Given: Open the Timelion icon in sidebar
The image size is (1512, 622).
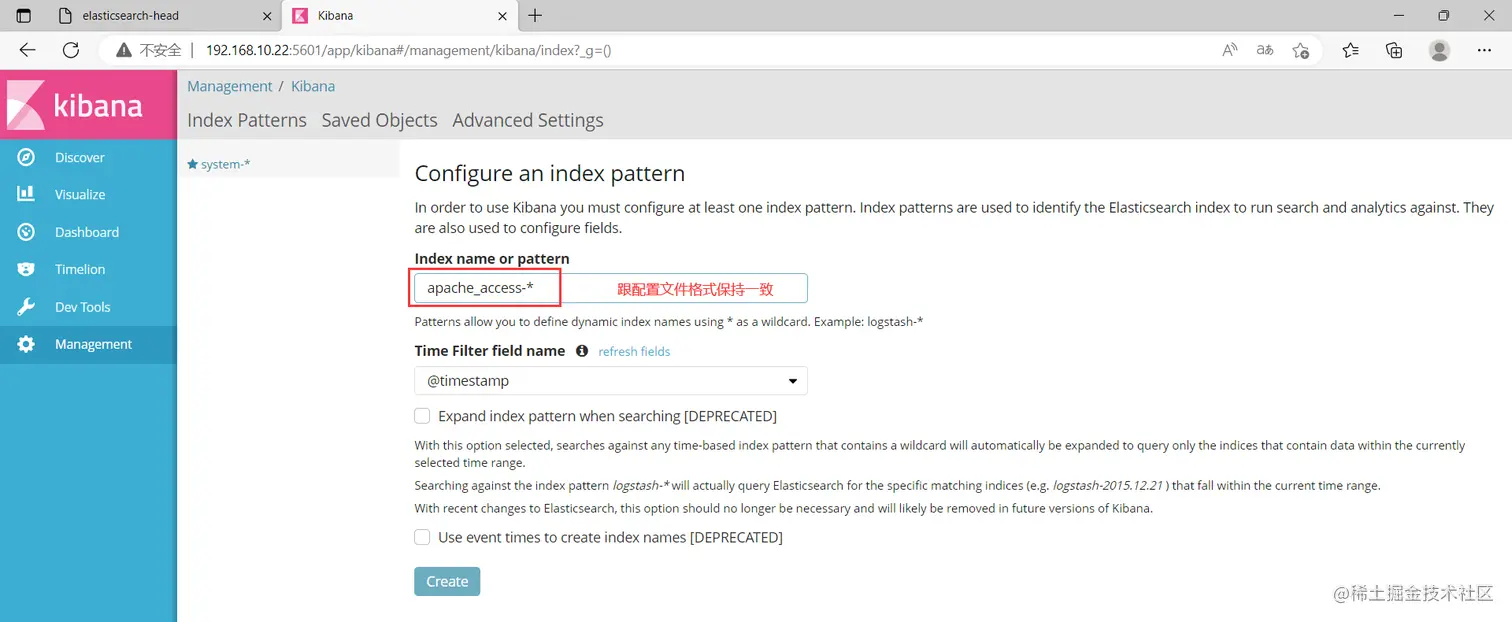Looking at the screenshot, I should pos(26,269).
